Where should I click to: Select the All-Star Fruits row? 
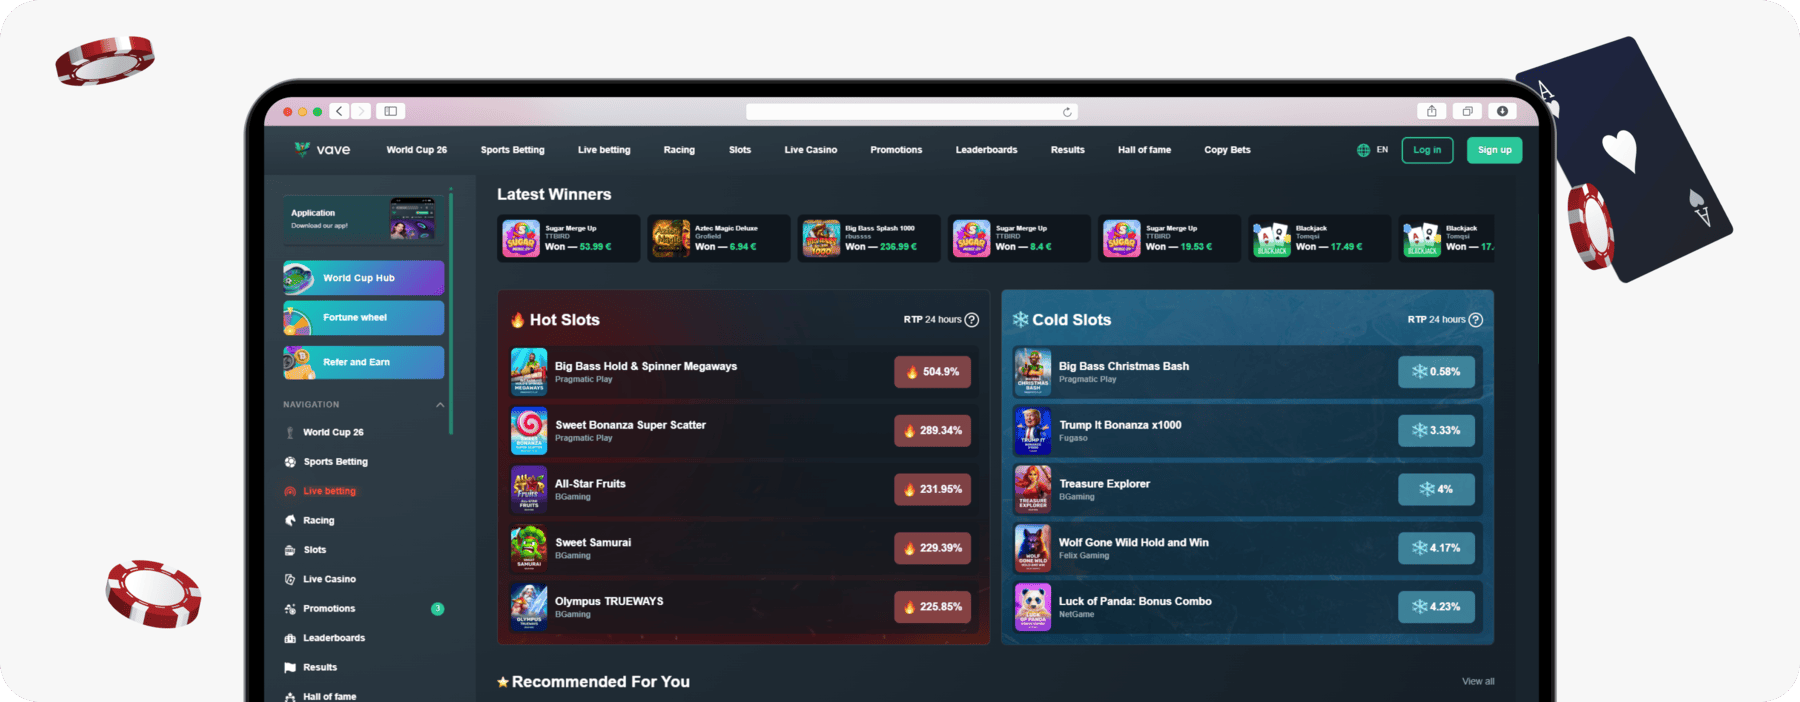coord(744,490)
